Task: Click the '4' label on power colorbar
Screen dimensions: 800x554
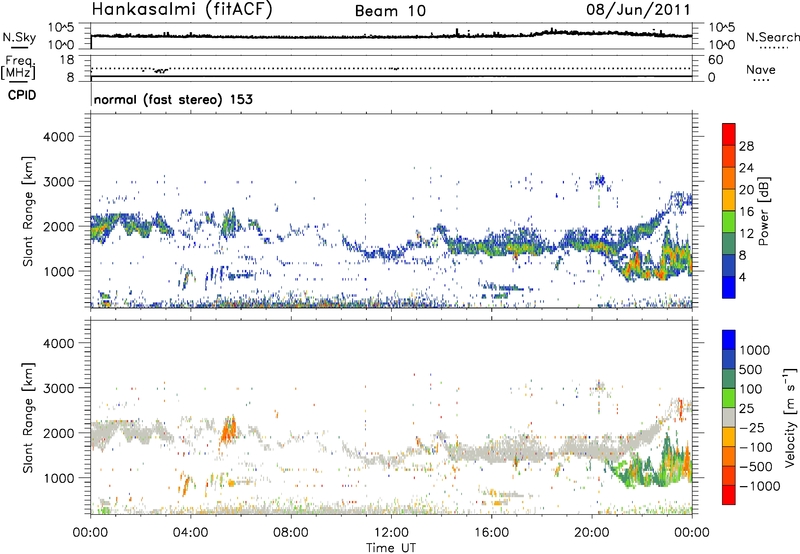Action: (742, 277)
